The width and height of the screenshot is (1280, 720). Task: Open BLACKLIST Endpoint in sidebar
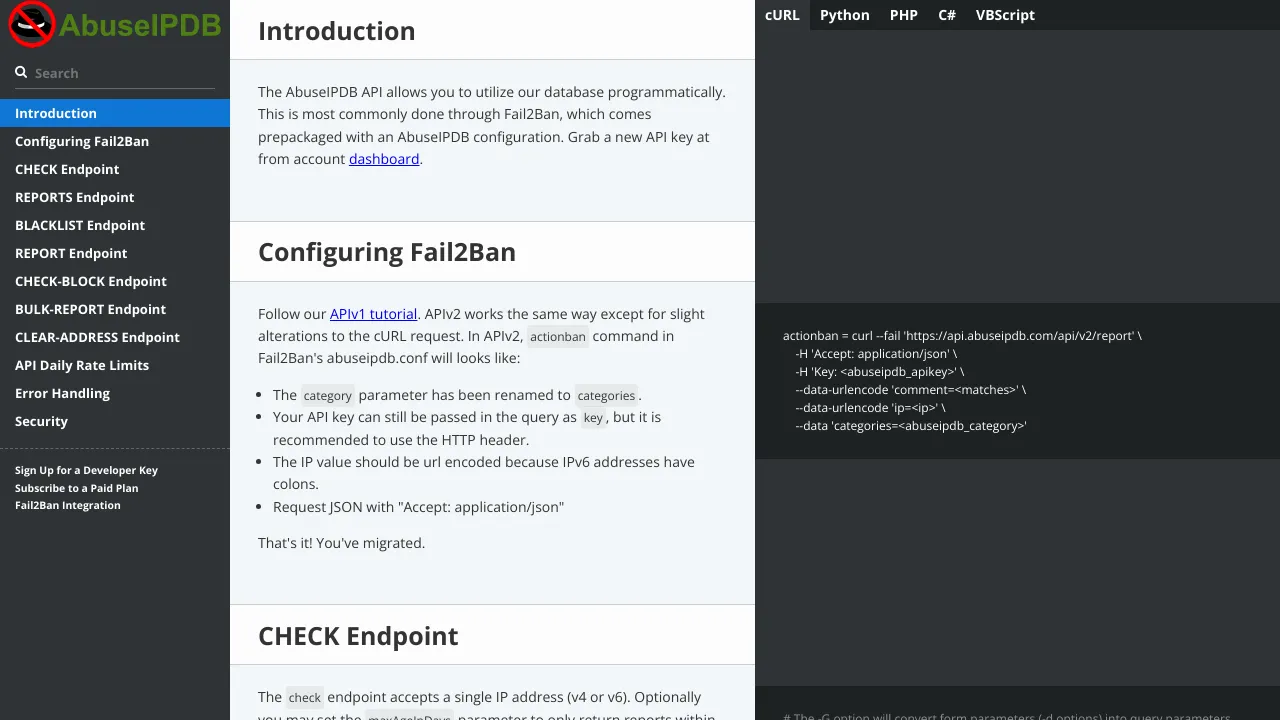(x=115, y=225)
